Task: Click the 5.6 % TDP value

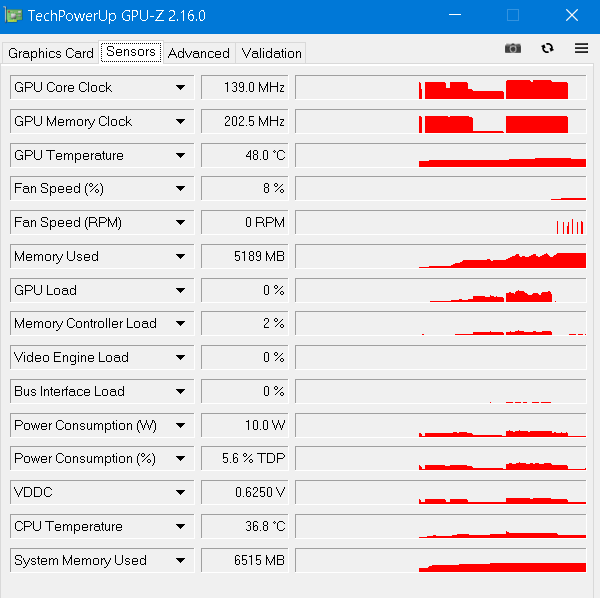Action: coord(245,458)
